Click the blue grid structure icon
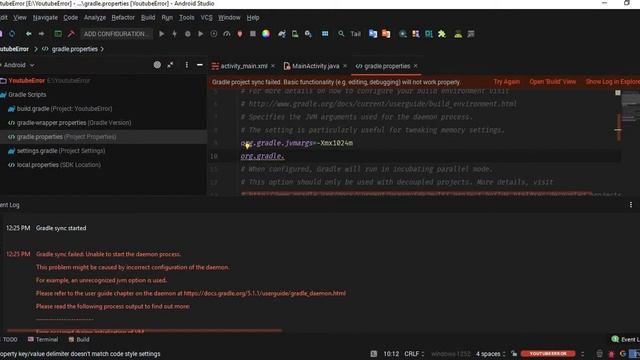 (325, 34)
